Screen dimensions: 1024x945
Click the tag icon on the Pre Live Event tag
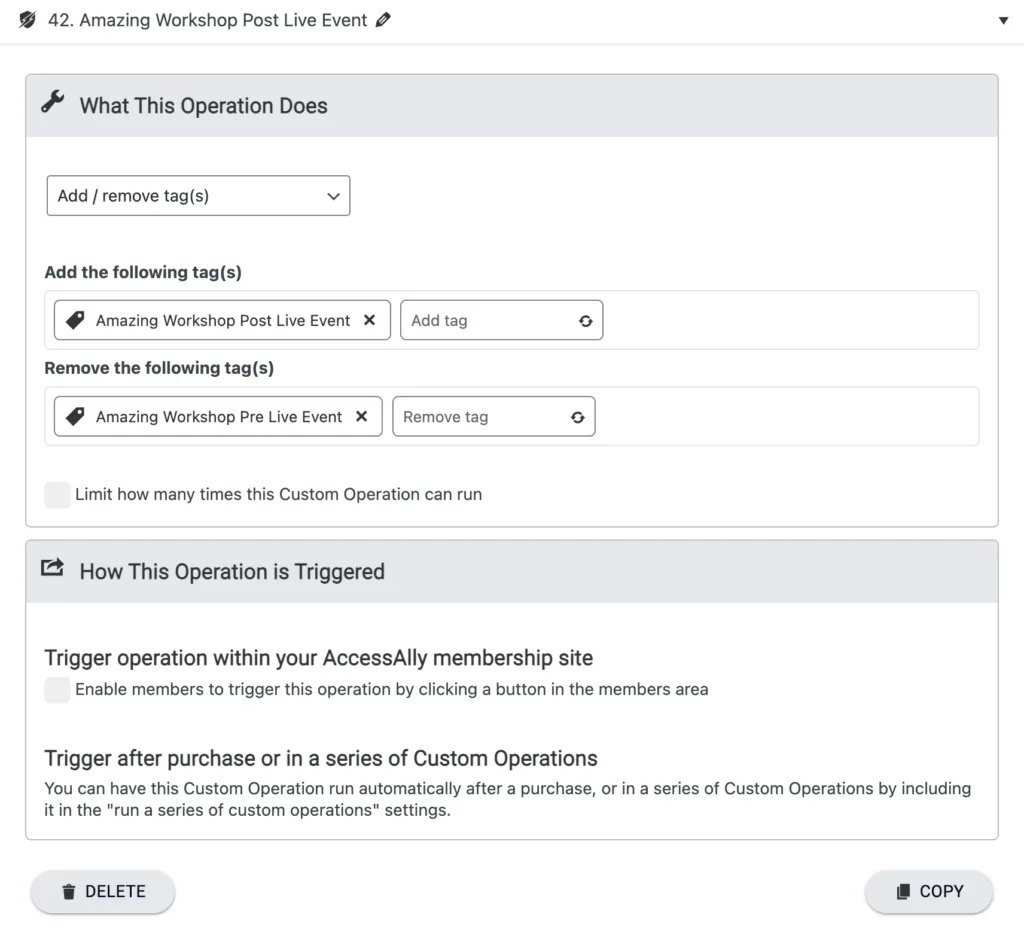pyautogui.click(x=75, y=417)
